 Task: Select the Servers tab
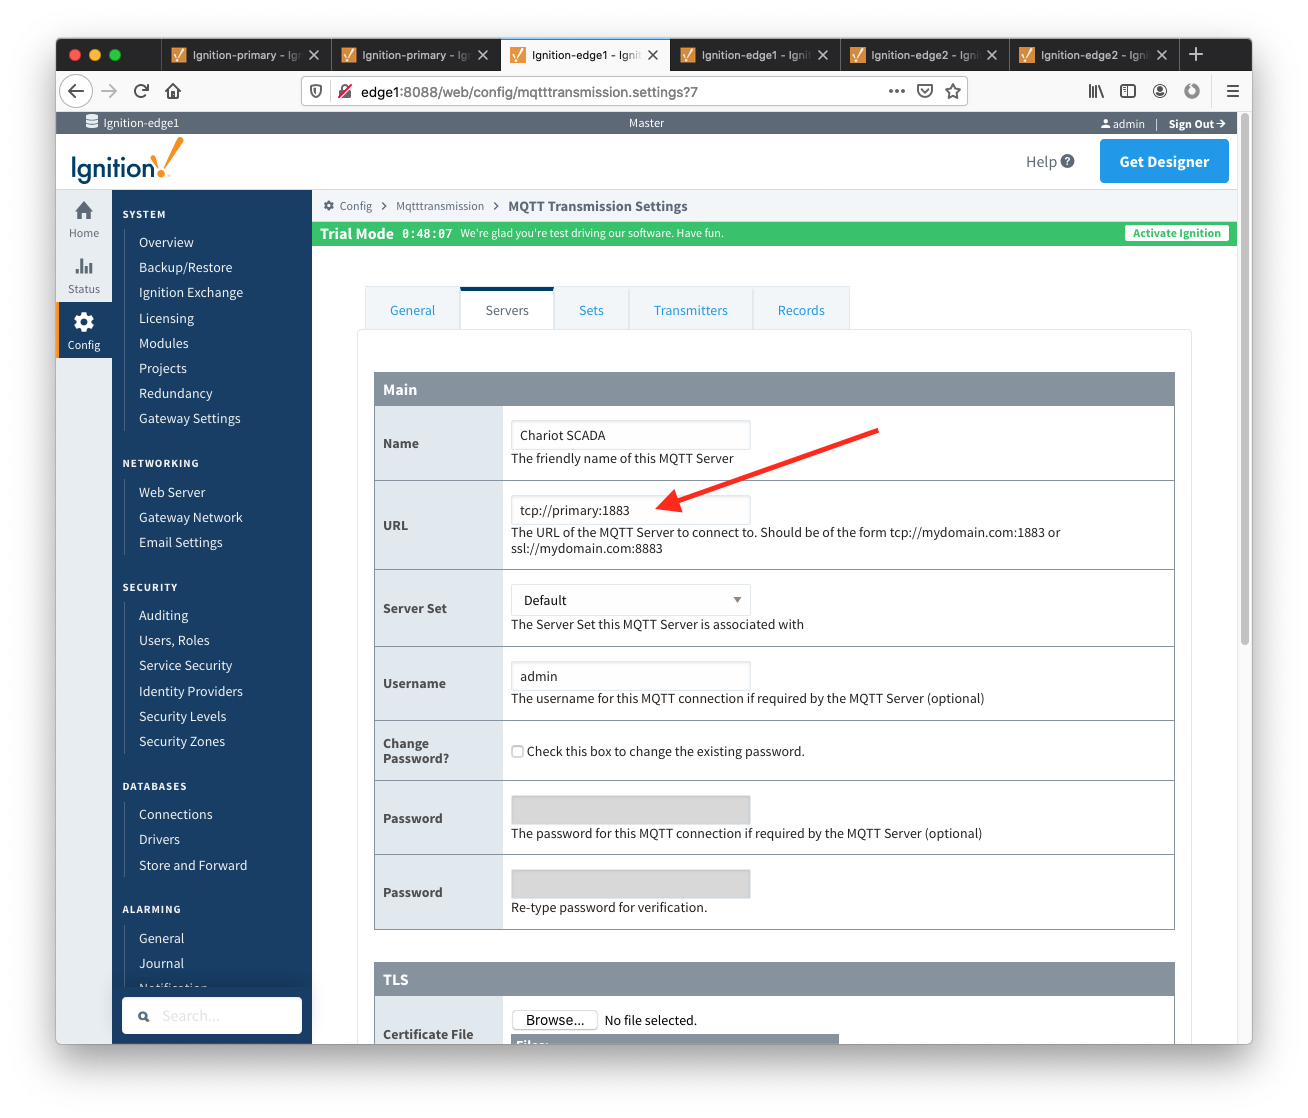[507, 310]
